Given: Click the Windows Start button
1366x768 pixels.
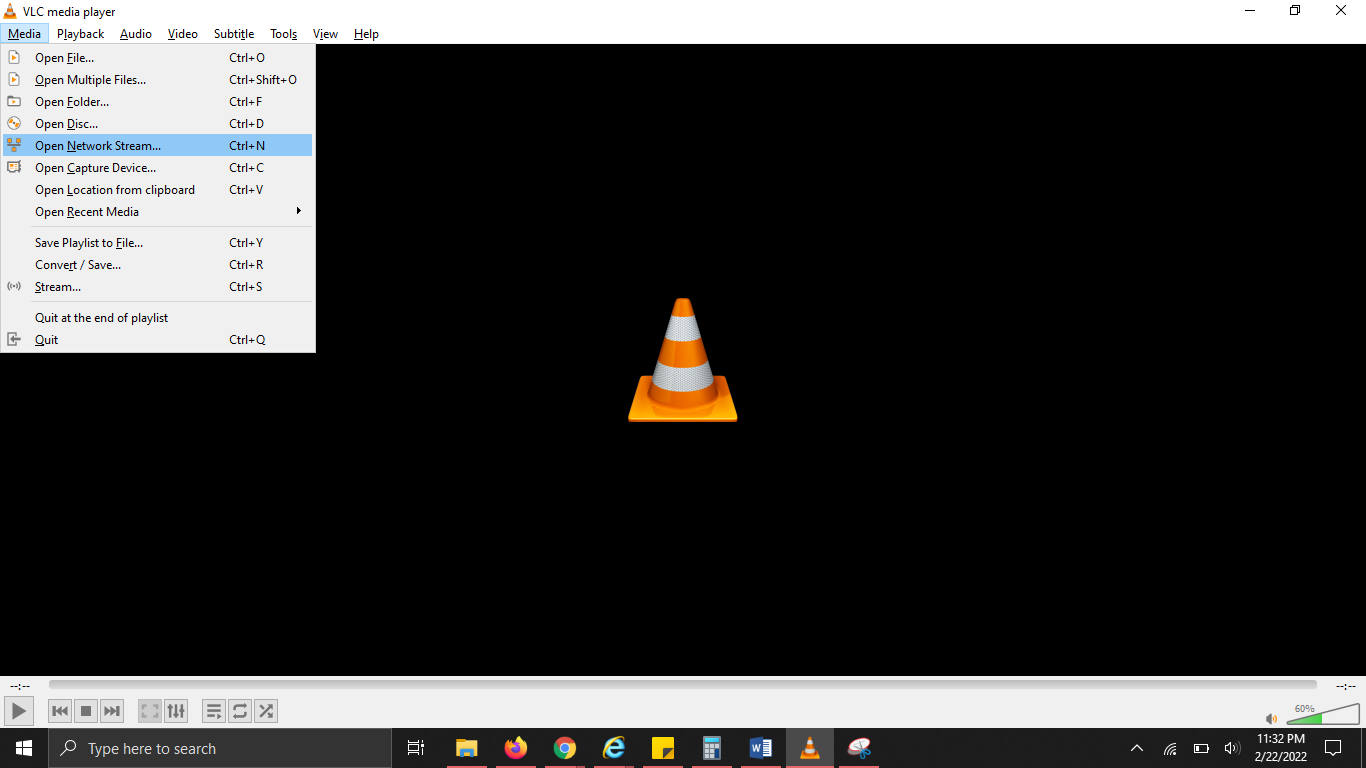Looking at the screenshot, I should pos(24,748).
